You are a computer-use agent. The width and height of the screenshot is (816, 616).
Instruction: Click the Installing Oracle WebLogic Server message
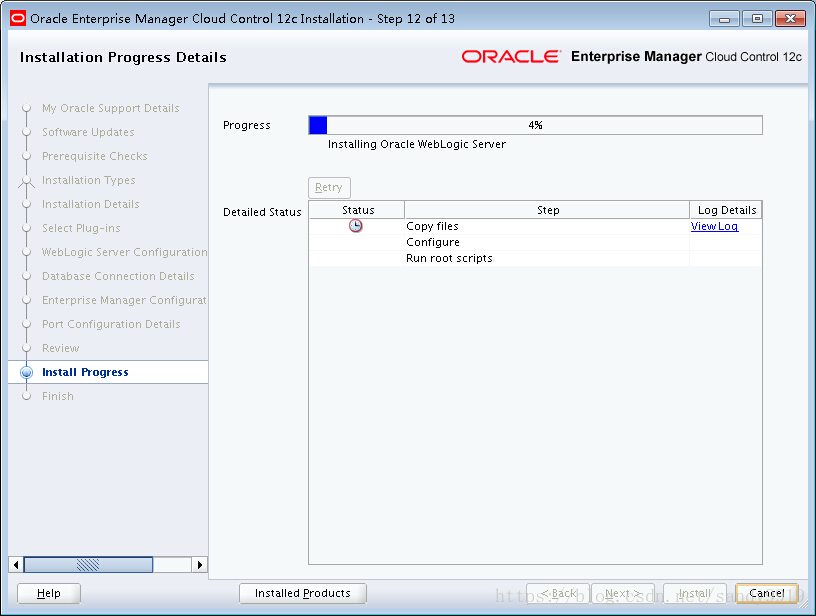(x=417, y=144)
